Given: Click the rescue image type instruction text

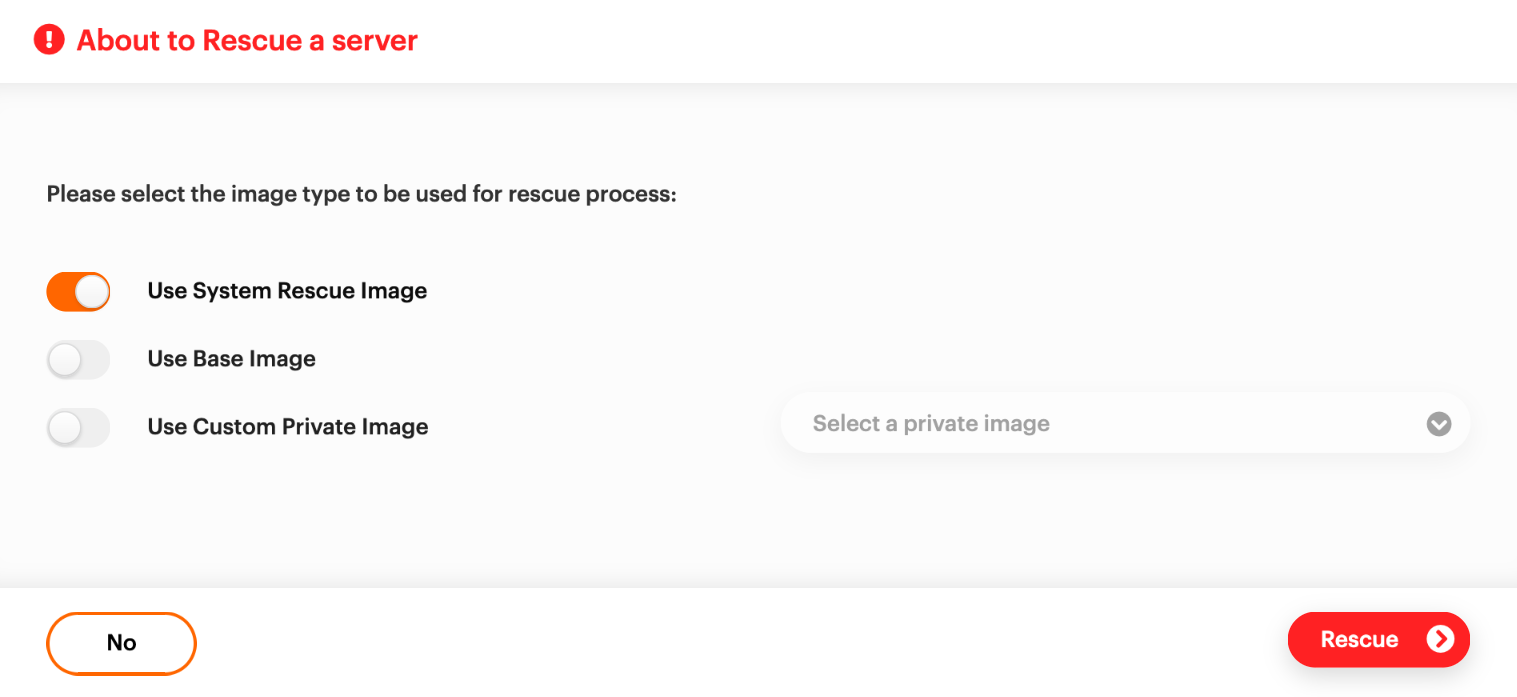Looking at the screenshot, I should tap(361, 193).
